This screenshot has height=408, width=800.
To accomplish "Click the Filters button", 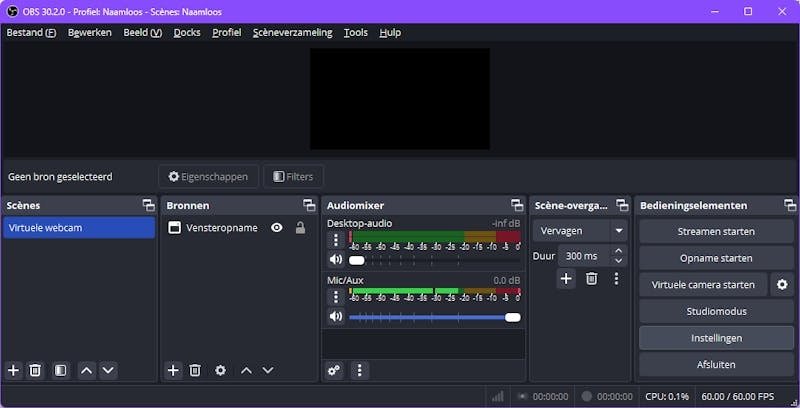I will 293,176.
